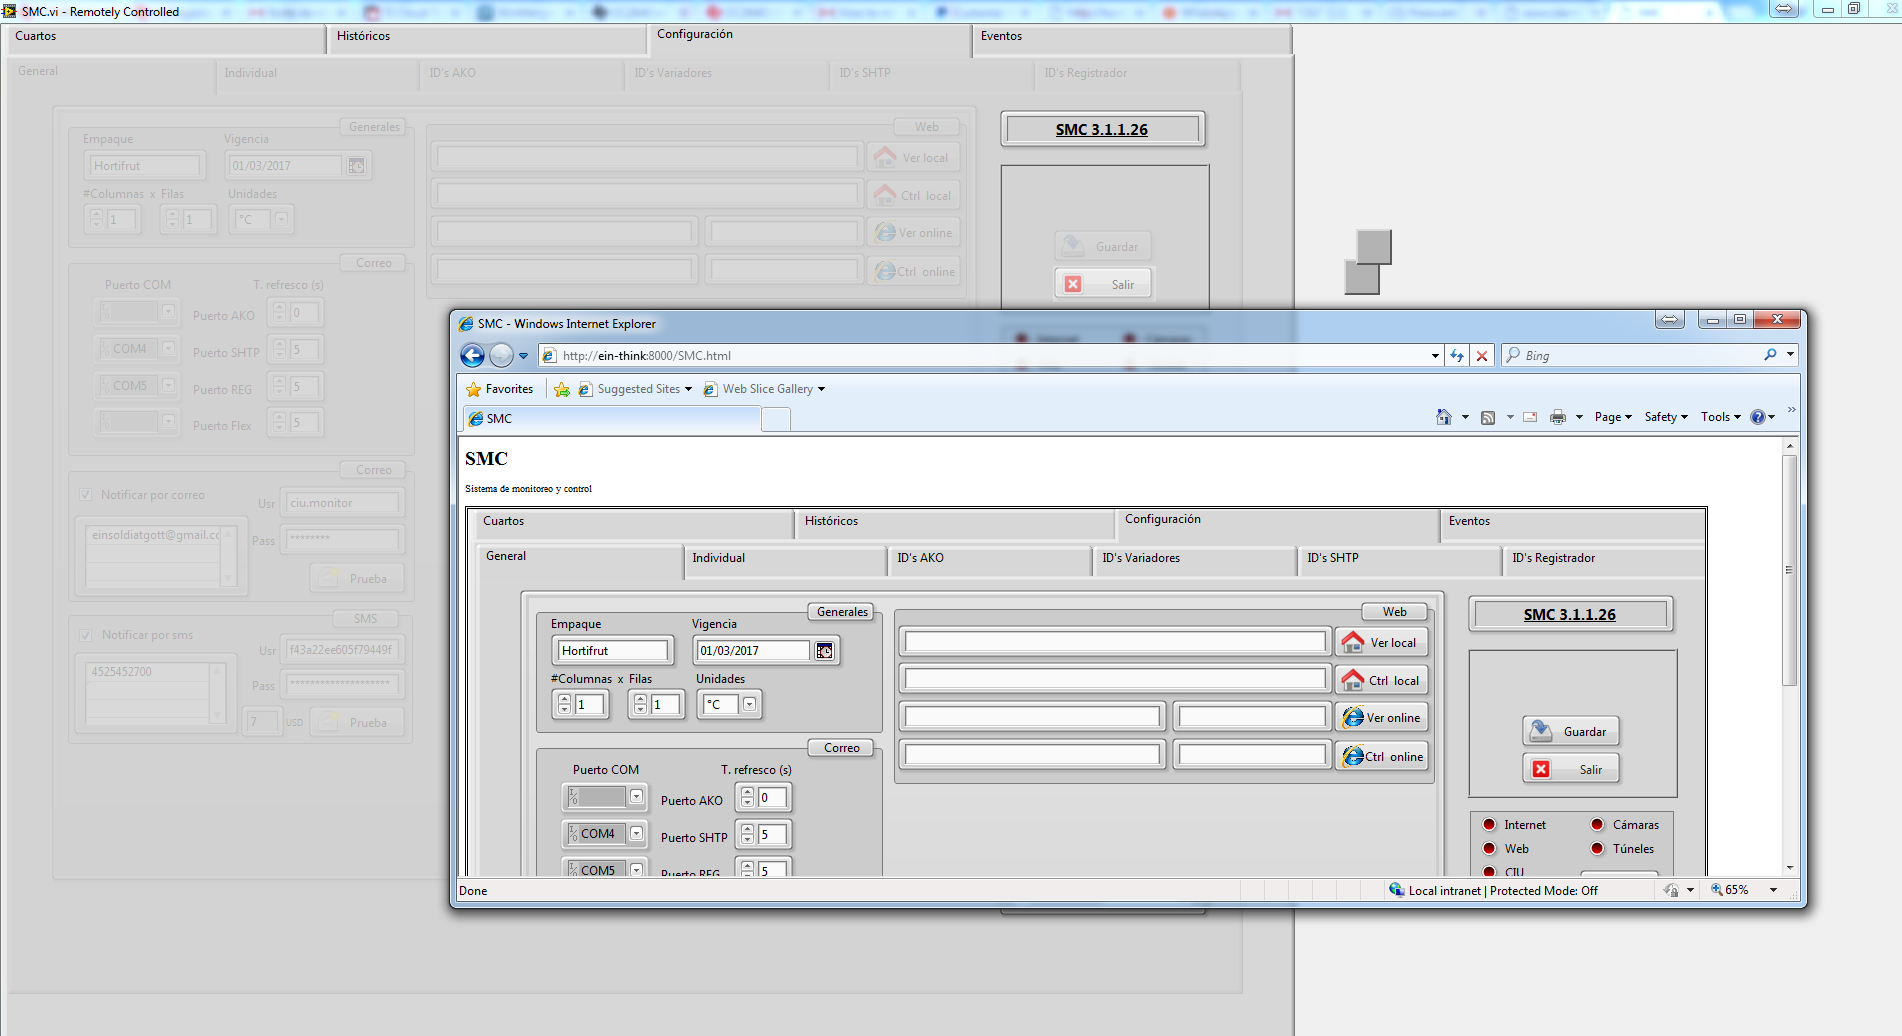This screenshot has width=1902, height=1036.
Task: Open the Vigencia calendar picker in IE page
Action: [824, 651]
